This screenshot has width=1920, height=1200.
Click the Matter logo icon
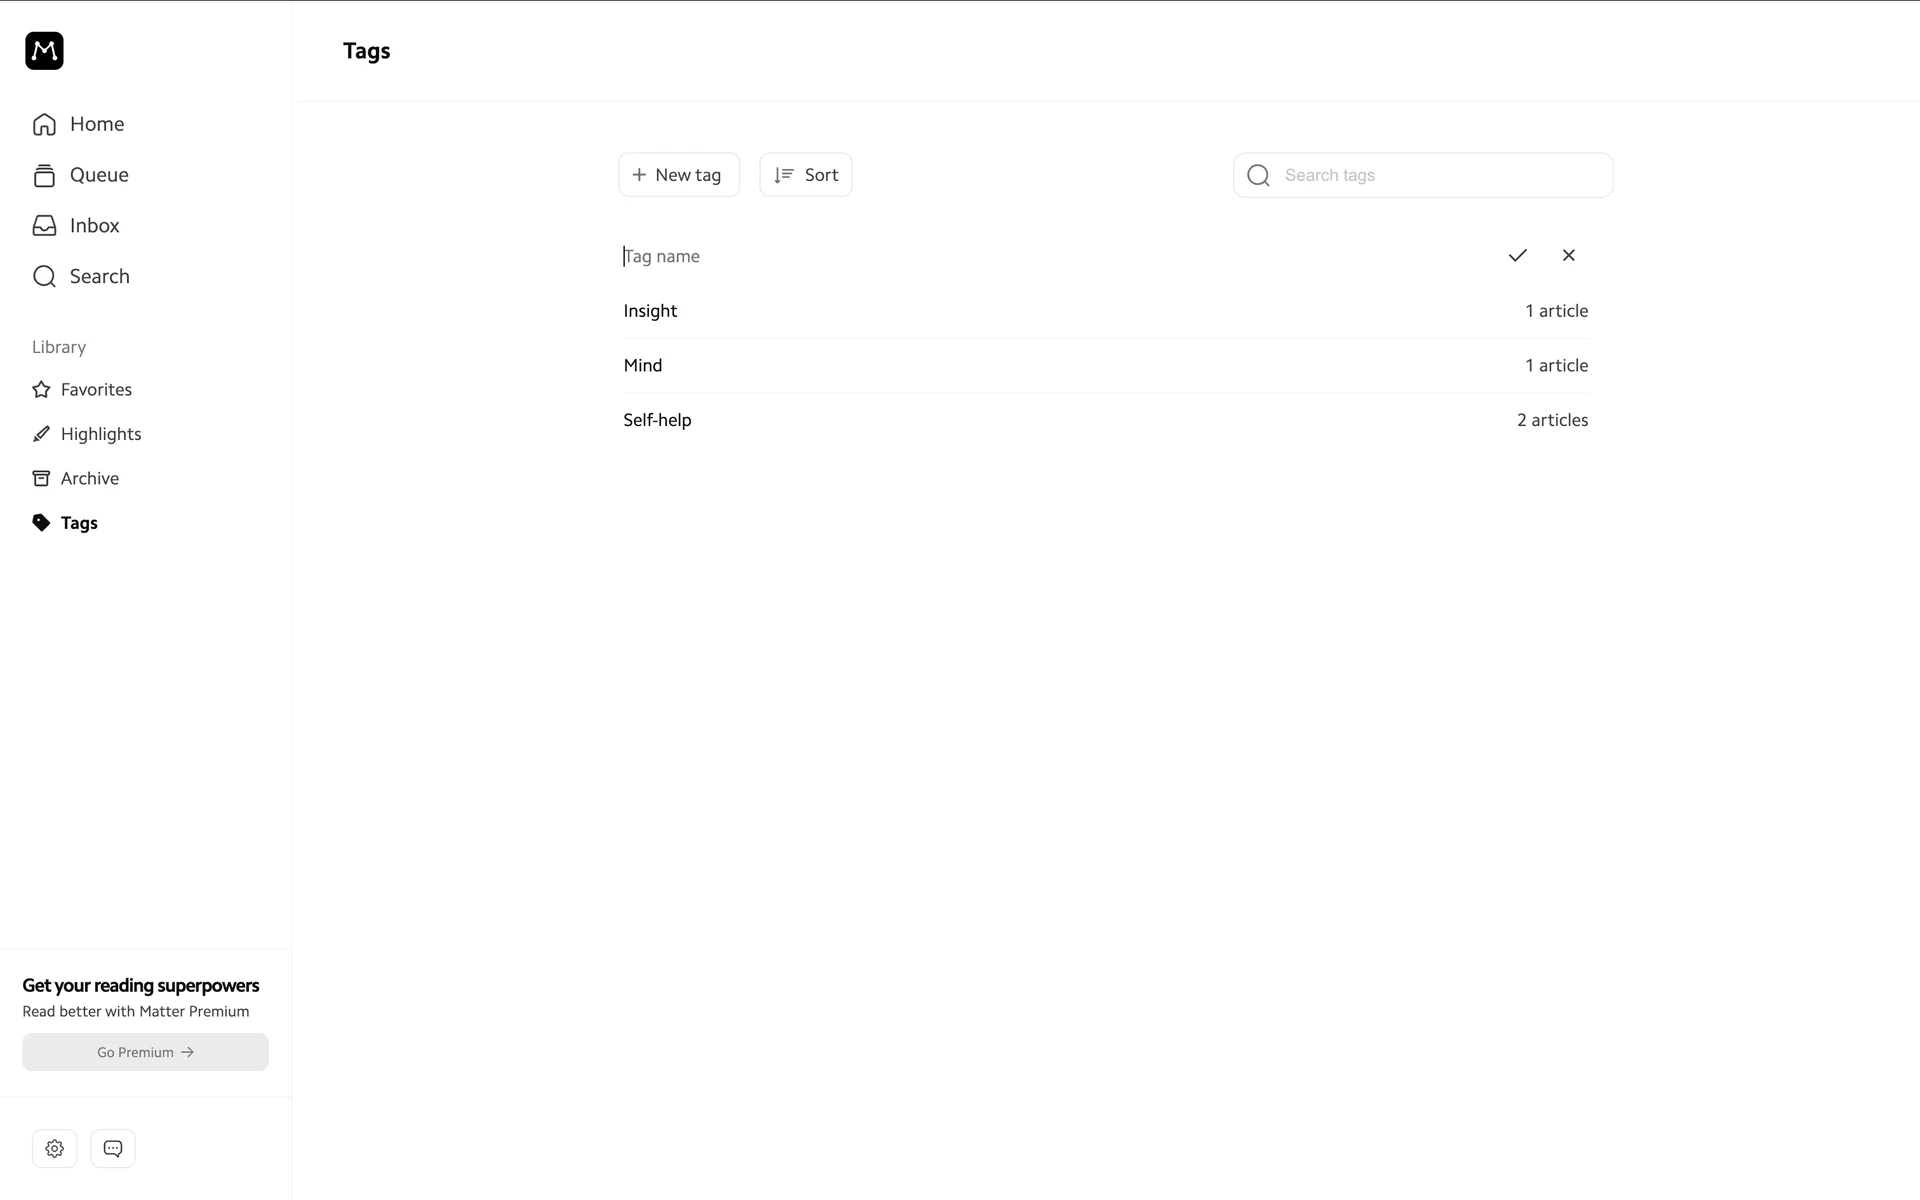44,51
